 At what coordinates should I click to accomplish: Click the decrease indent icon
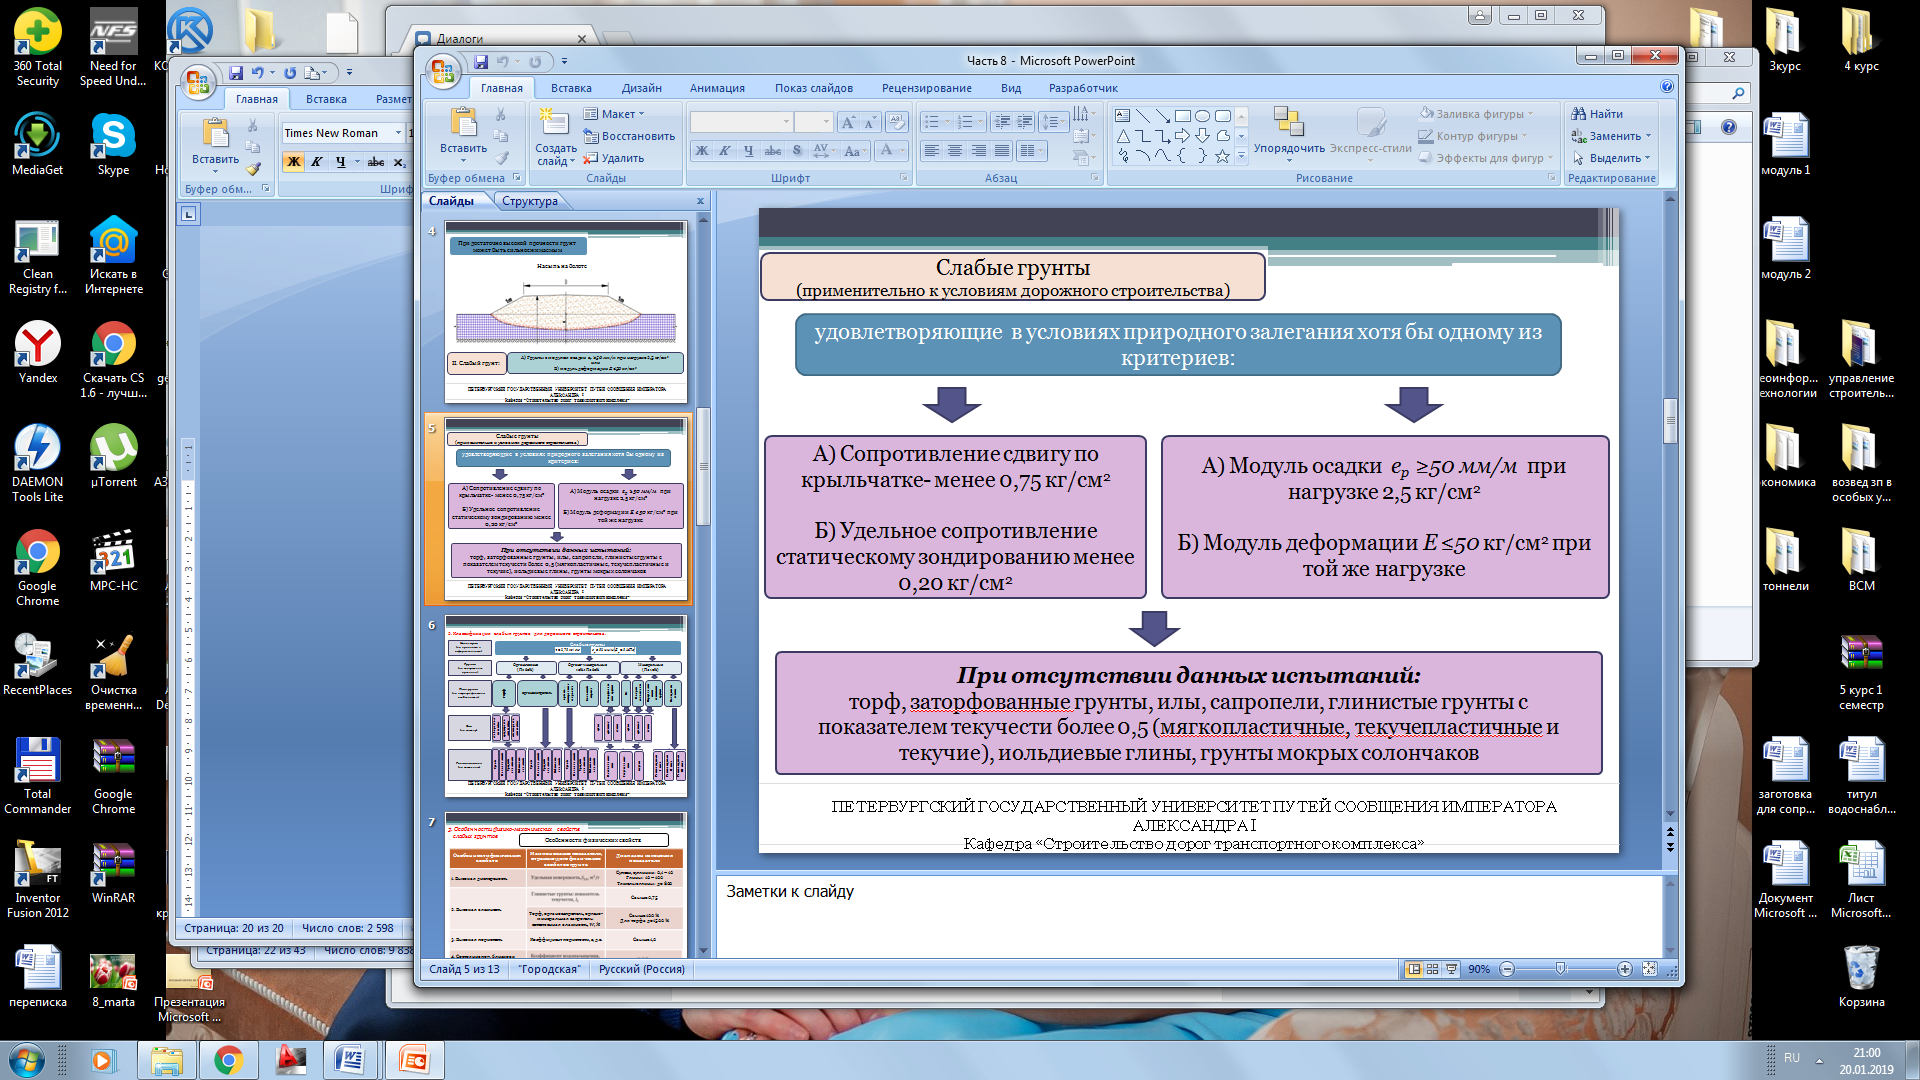point(1003,122)
